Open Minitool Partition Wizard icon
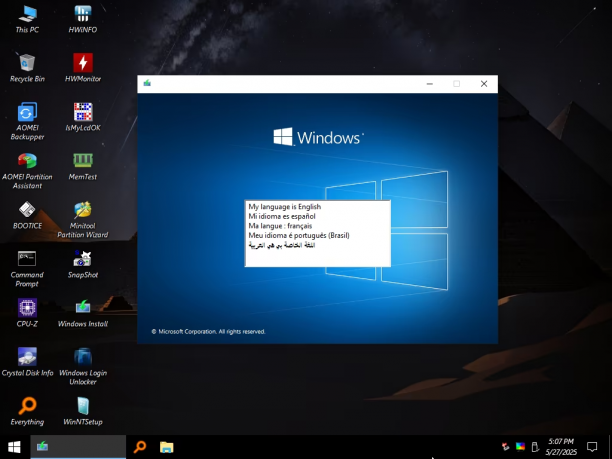The width and height of the screenshot is (612, 459). (83, 219)
